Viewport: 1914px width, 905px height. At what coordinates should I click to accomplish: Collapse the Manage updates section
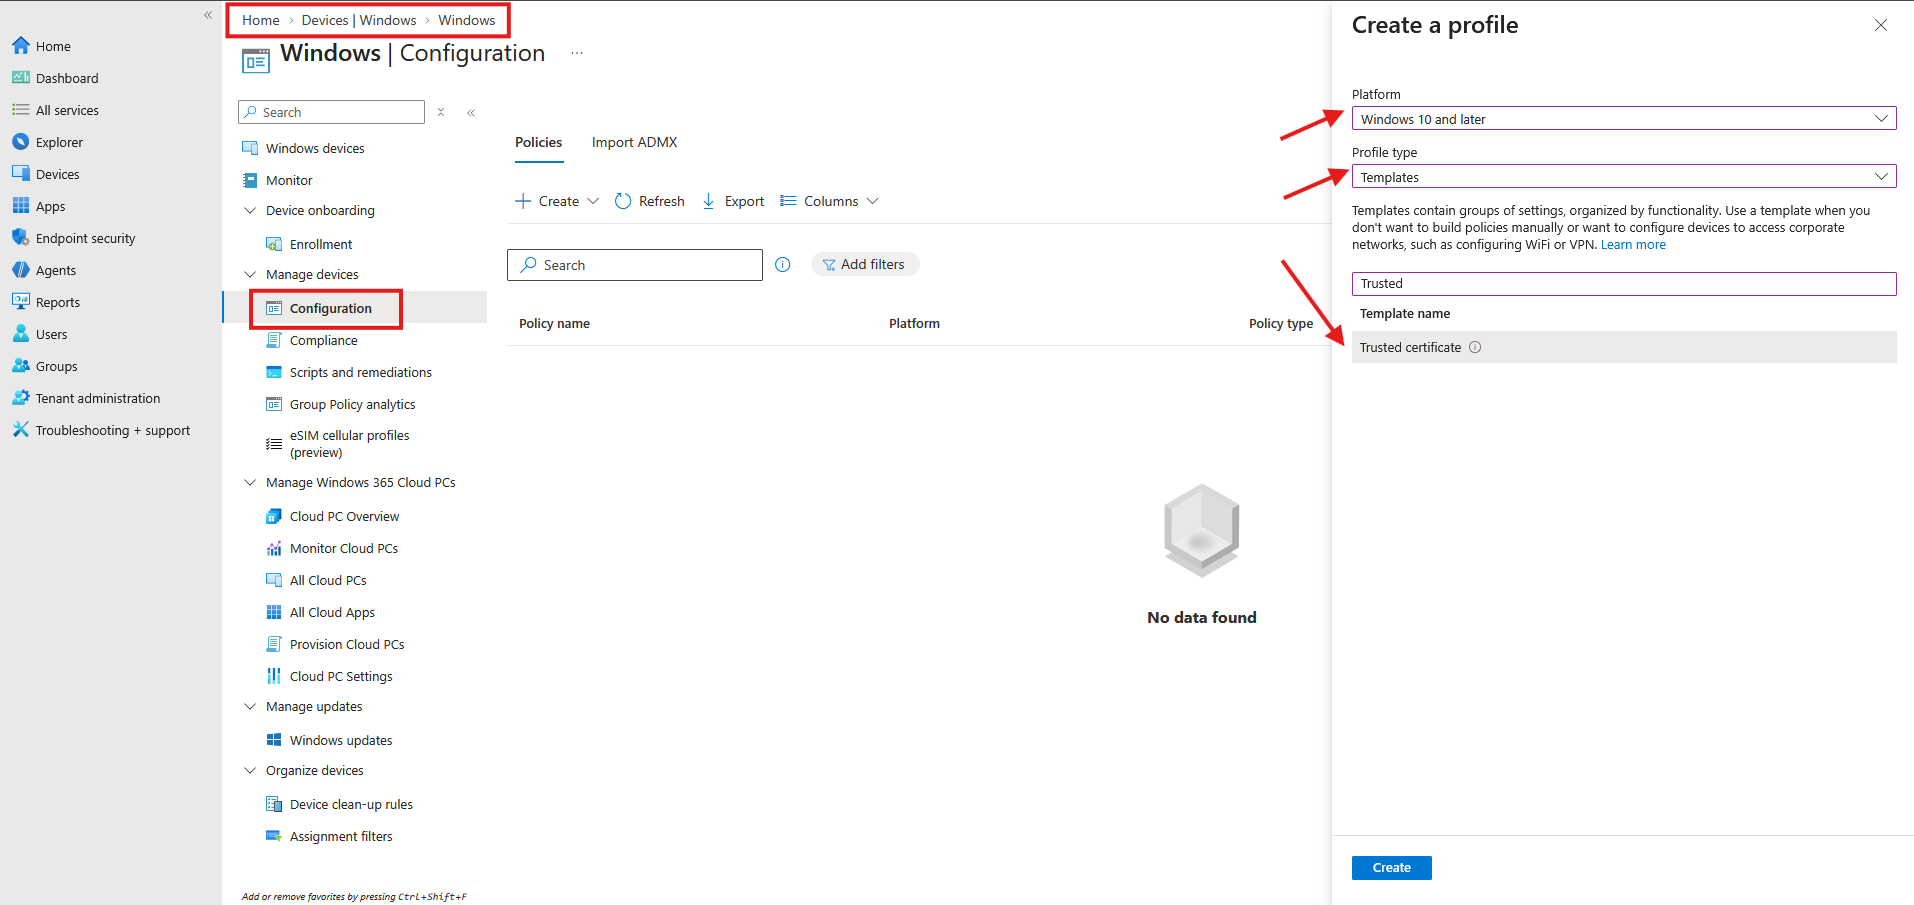pyautogui.click(x=250, y=706)
